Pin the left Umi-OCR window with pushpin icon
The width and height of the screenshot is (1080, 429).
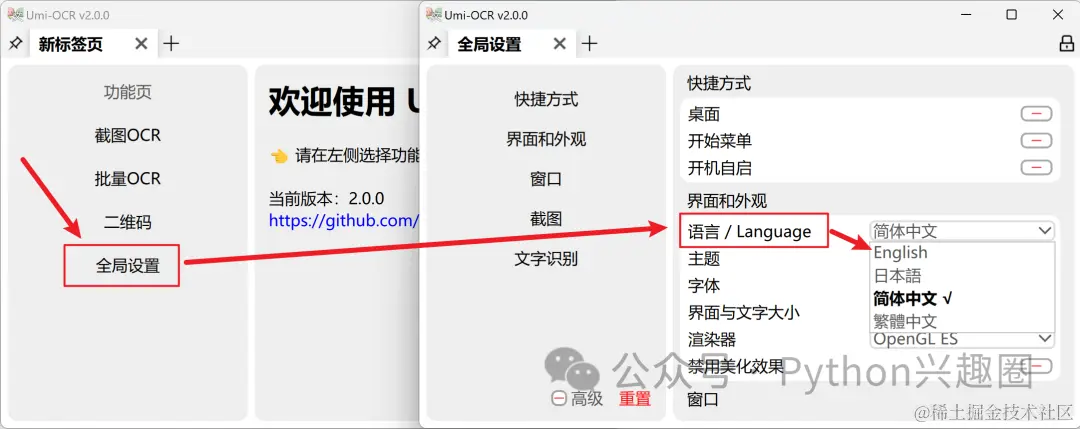click(x=14, y=44)
